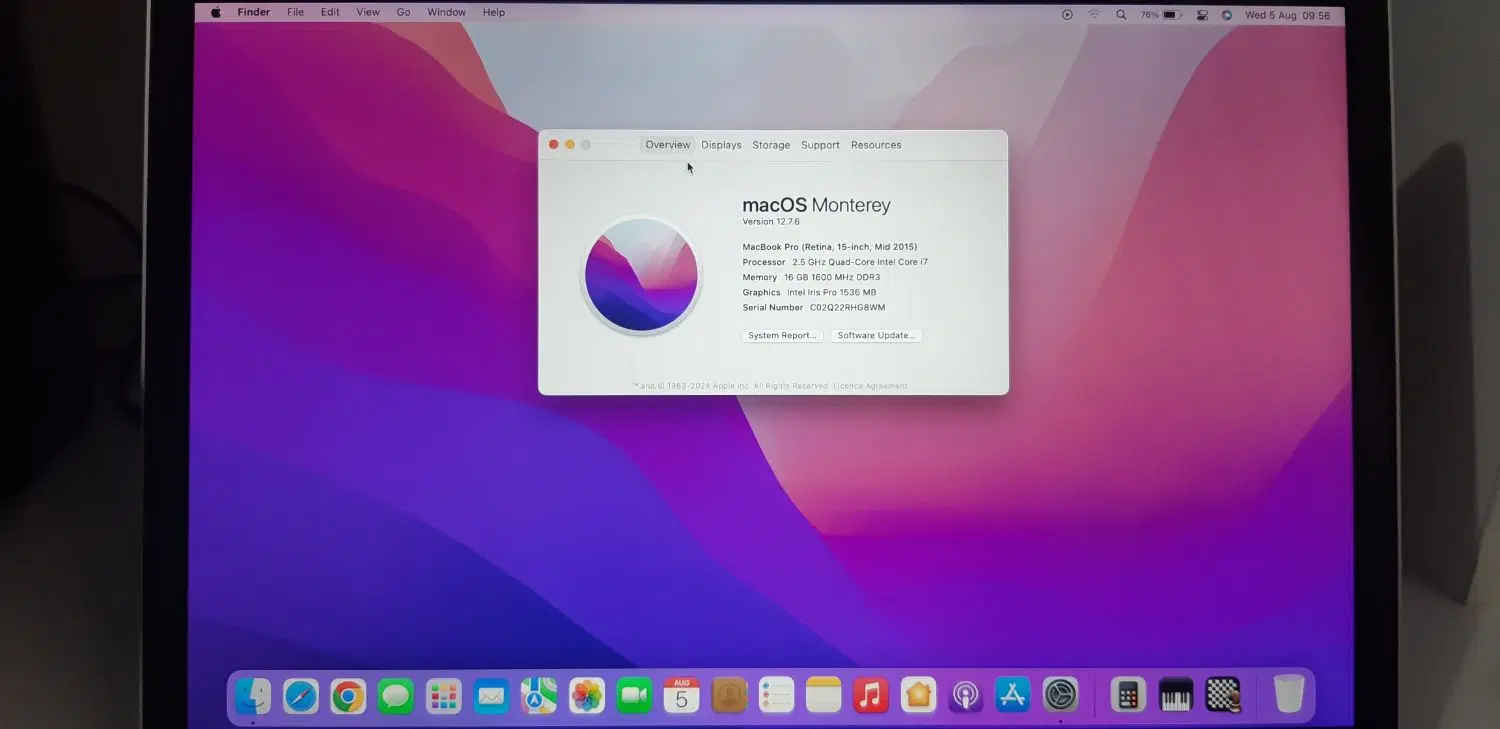Launch Maps from the Dock

pyautogui.click(x=539, y=695)
